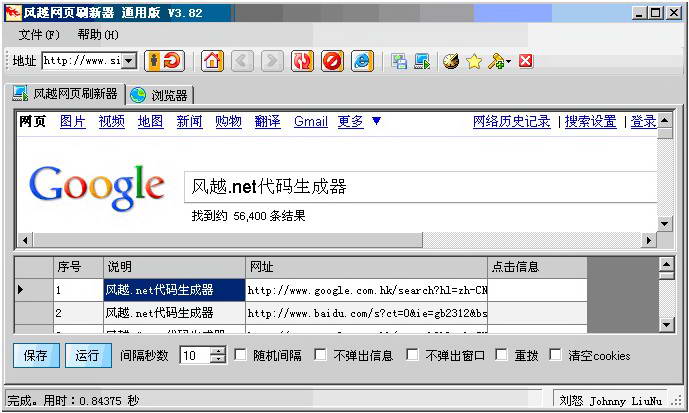Open the 文件(F) menu

click(x=39, y=35)
